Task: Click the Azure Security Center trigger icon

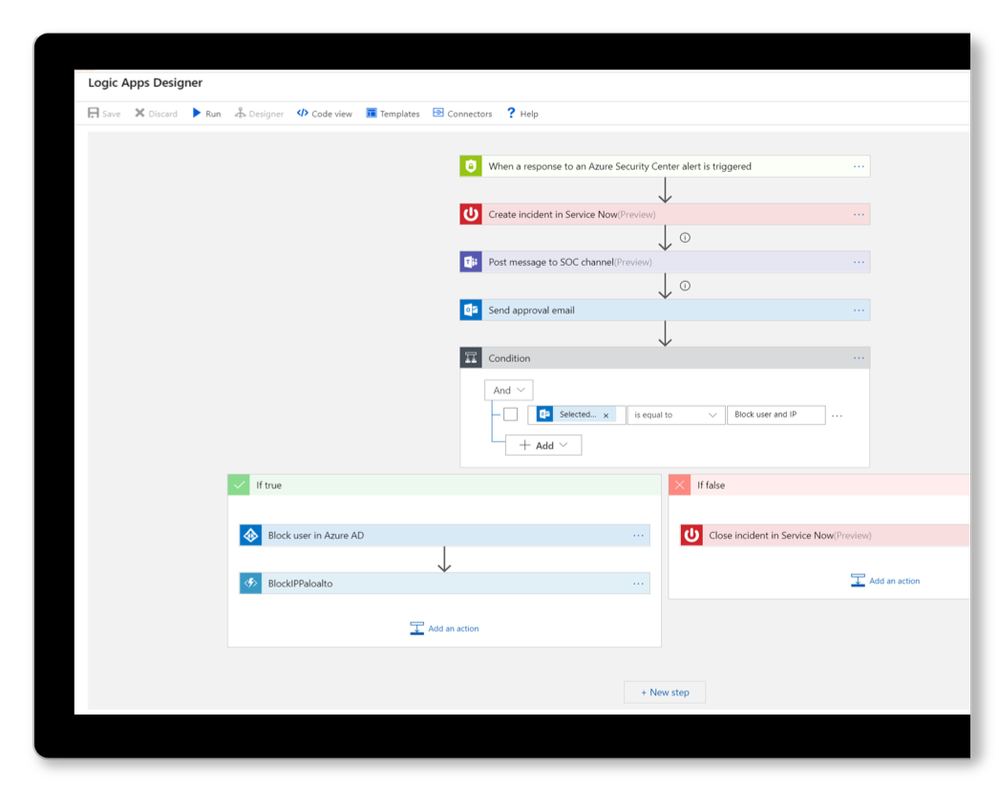Action: coord(471,166)
